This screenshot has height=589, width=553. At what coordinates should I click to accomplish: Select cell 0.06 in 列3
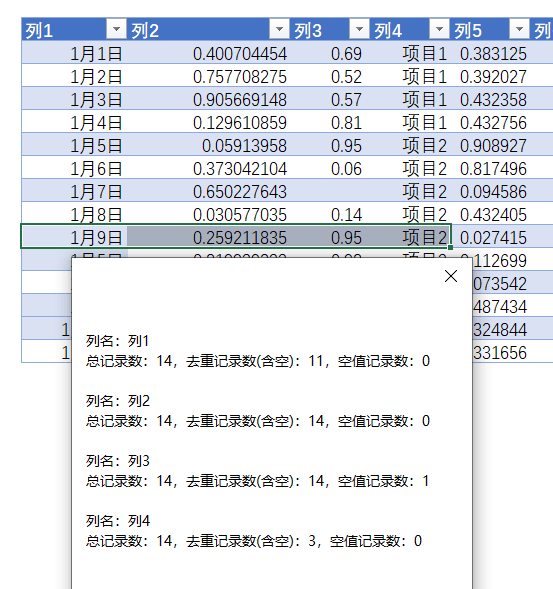(330, 168)
